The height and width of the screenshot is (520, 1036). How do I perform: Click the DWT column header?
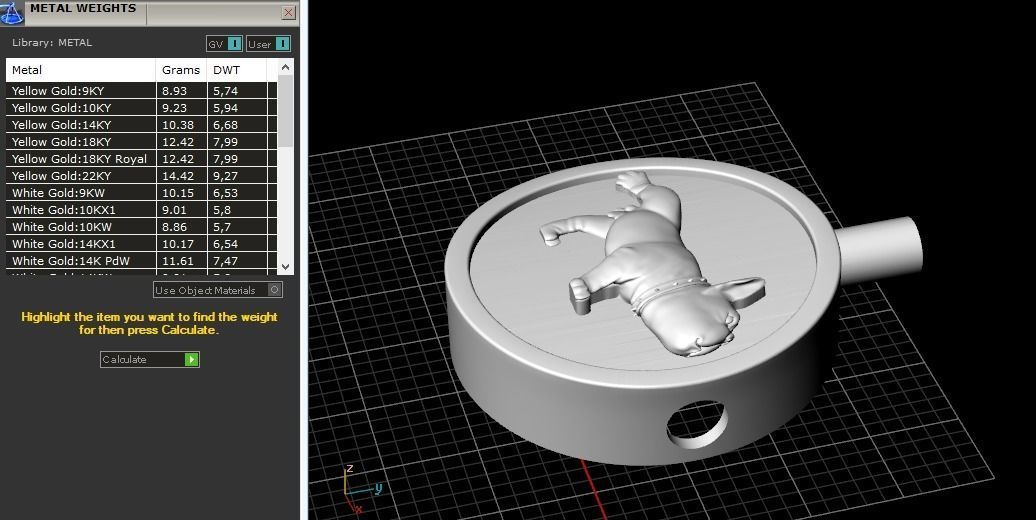click(237, 70)
